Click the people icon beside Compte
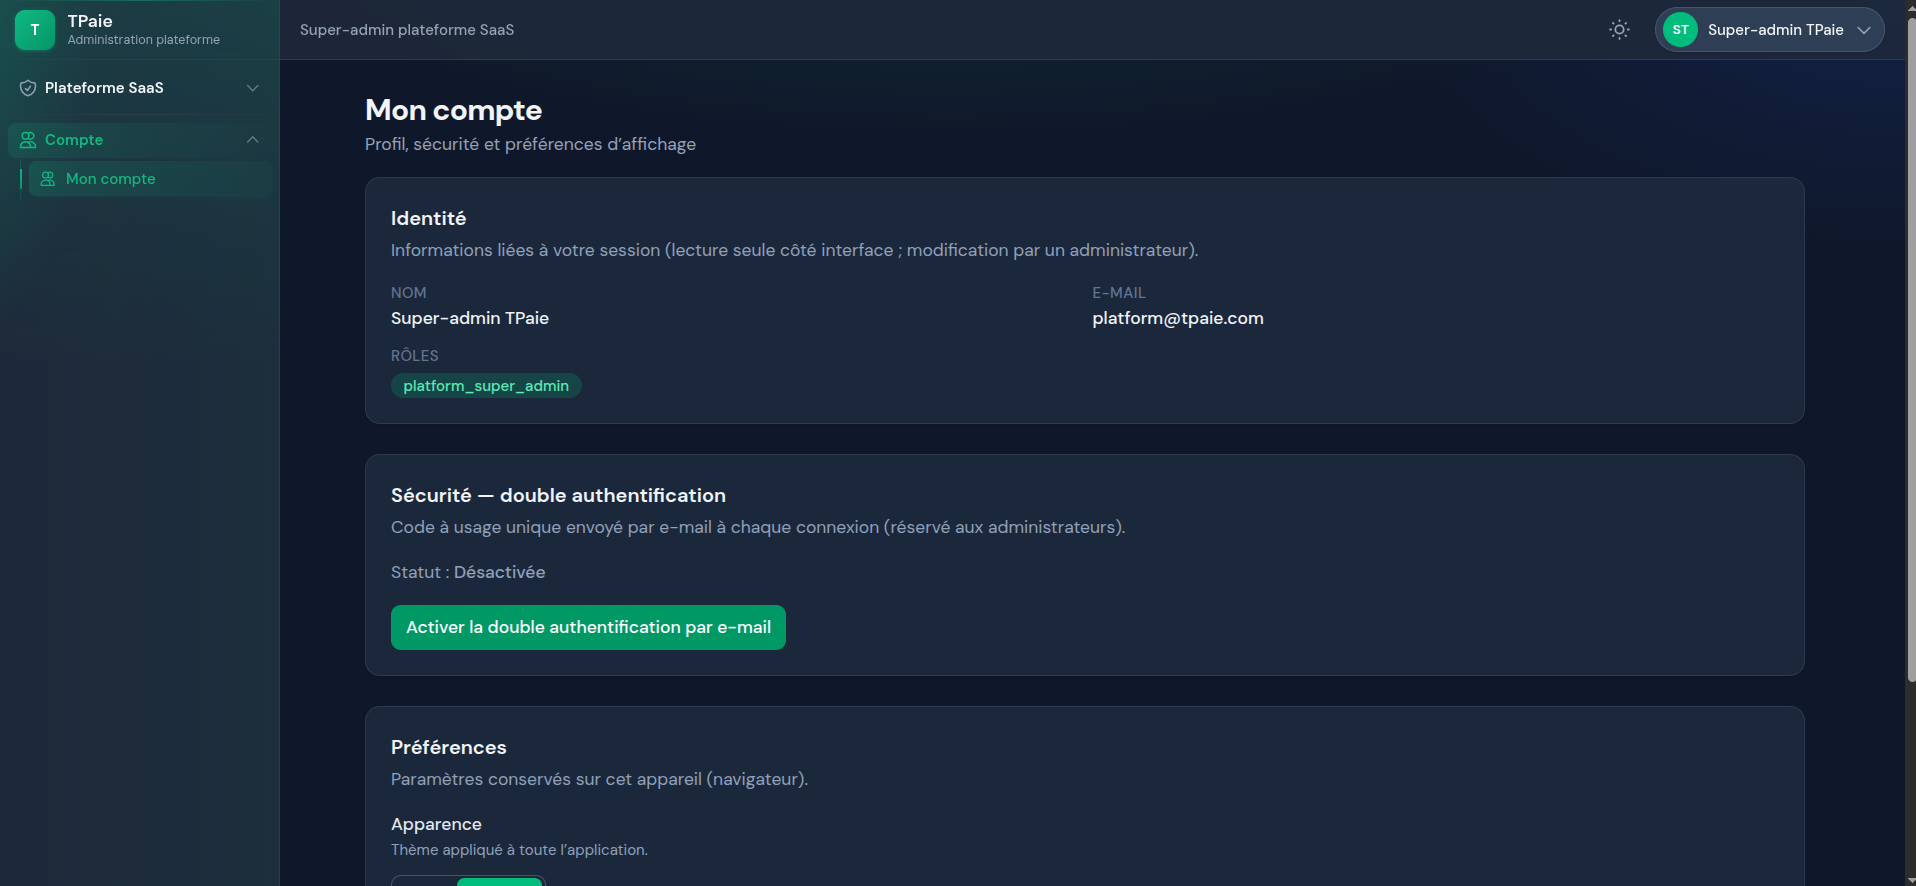Viewport: 1916px width, 886px height. (x=28, y=140)
